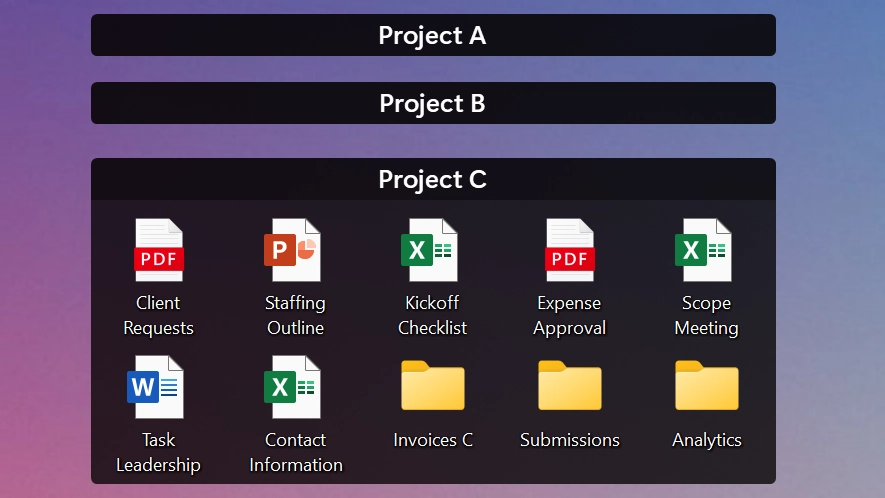The width and height of the screenshot is (885, 498).
Task: Collapse the Project C group header
Action: (x=433, y=180)
